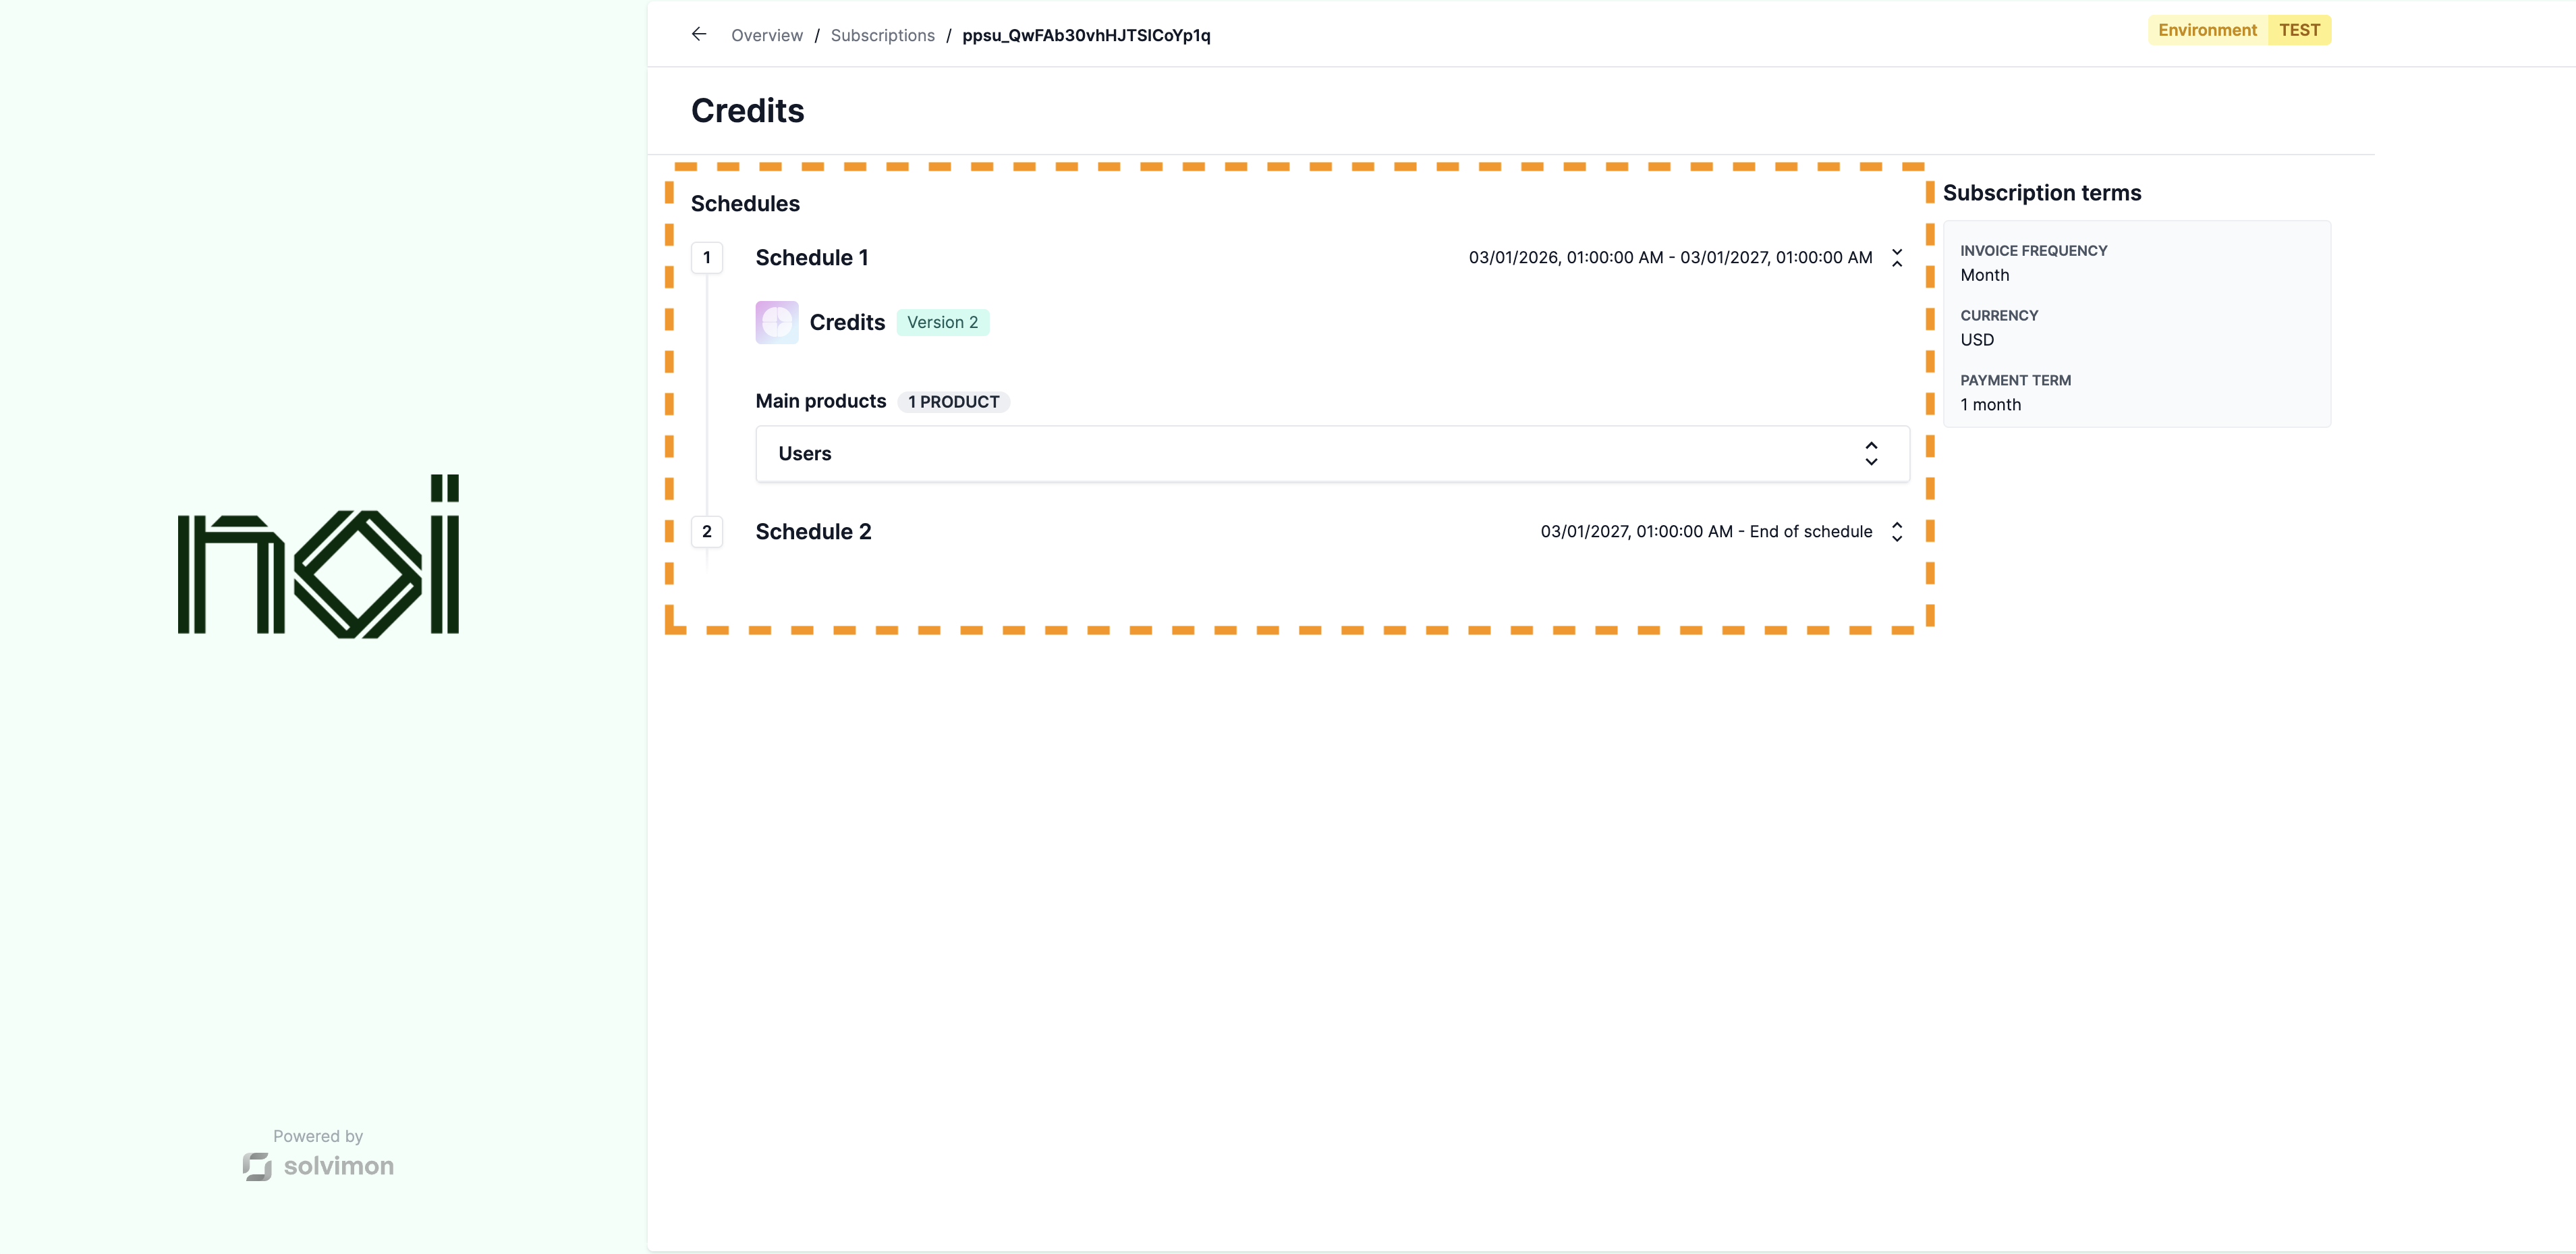Viewport: 2576px width, 1254px height.
Task: Click the 1 PRODUCT count badge
Action: 953,402
